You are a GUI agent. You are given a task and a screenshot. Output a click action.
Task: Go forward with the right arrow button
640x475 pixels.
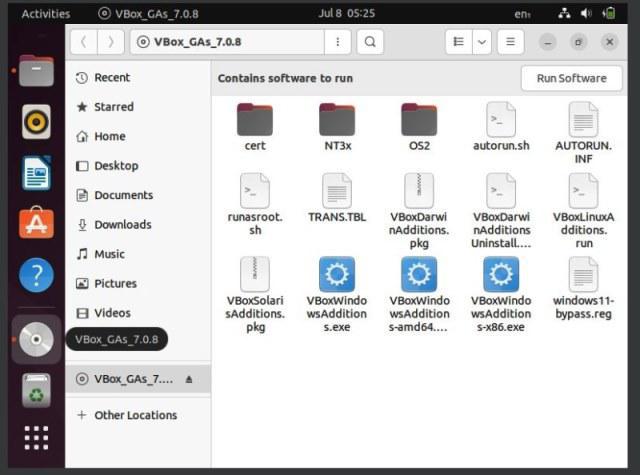111,42
